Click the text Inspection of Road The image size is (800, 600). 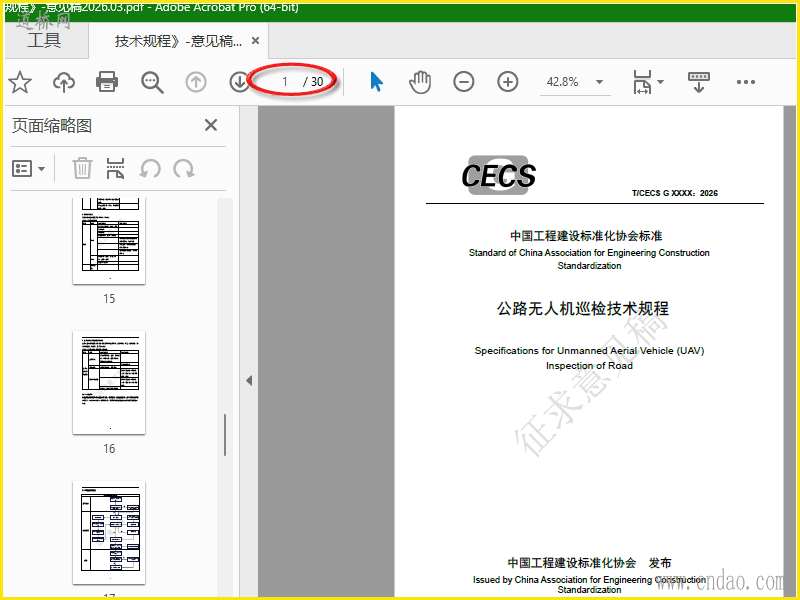pos(589,365)
